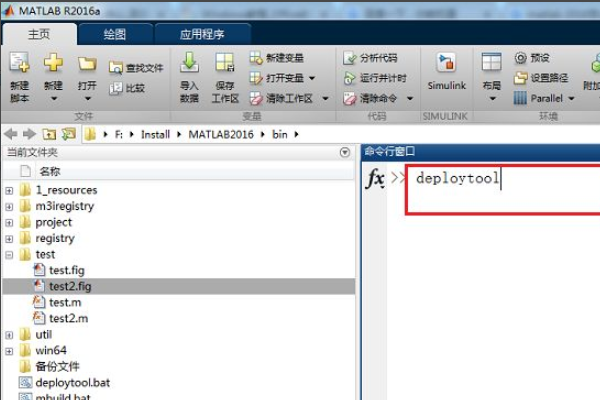Open the Open (打开) dropdown arrow
Viewport: 600px width, 400px height.
[x=88, y=98]
